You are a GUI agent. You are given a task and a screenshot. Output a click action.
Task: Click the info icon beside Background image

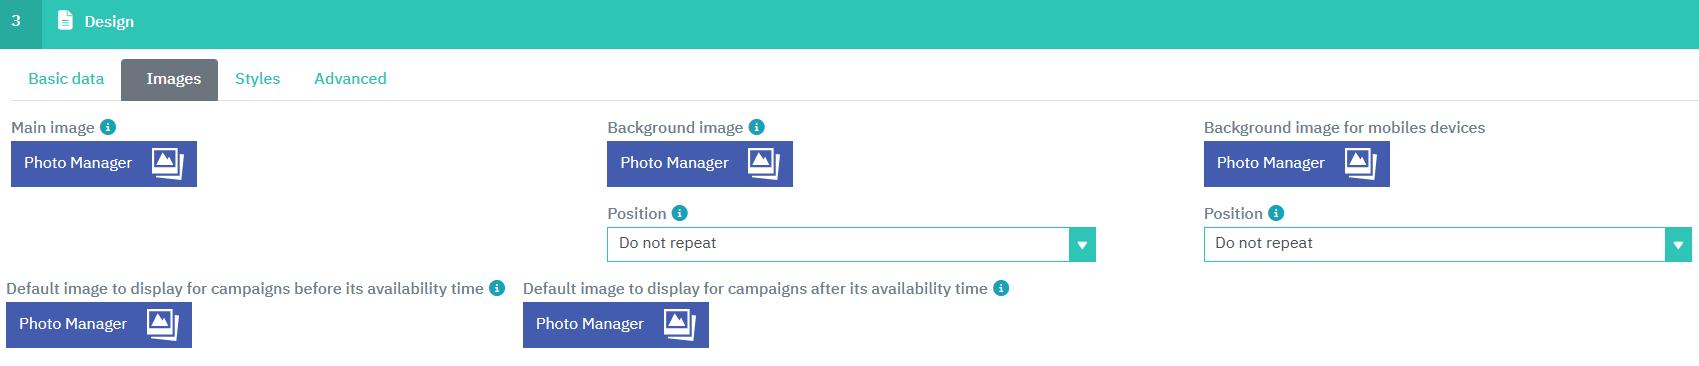pyautogui.click(x=757, y=127)
